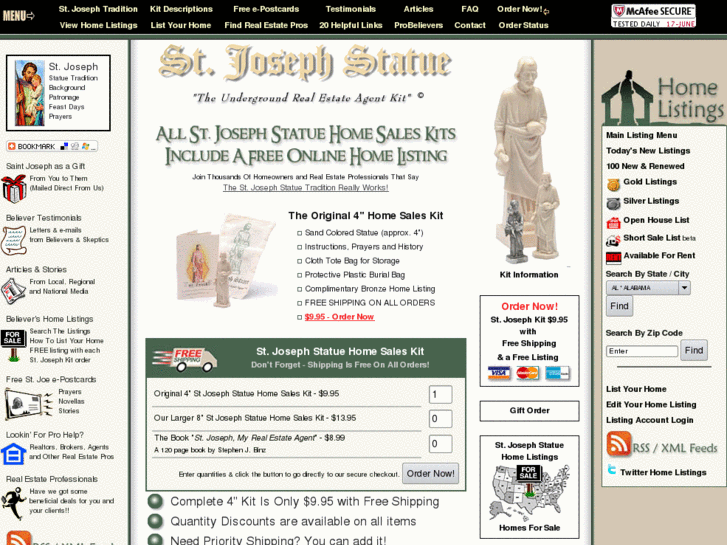Viewport: 727px width, 545px height.
Task: Open 20 Helpful Links menu item
Action: coord(351,25)
